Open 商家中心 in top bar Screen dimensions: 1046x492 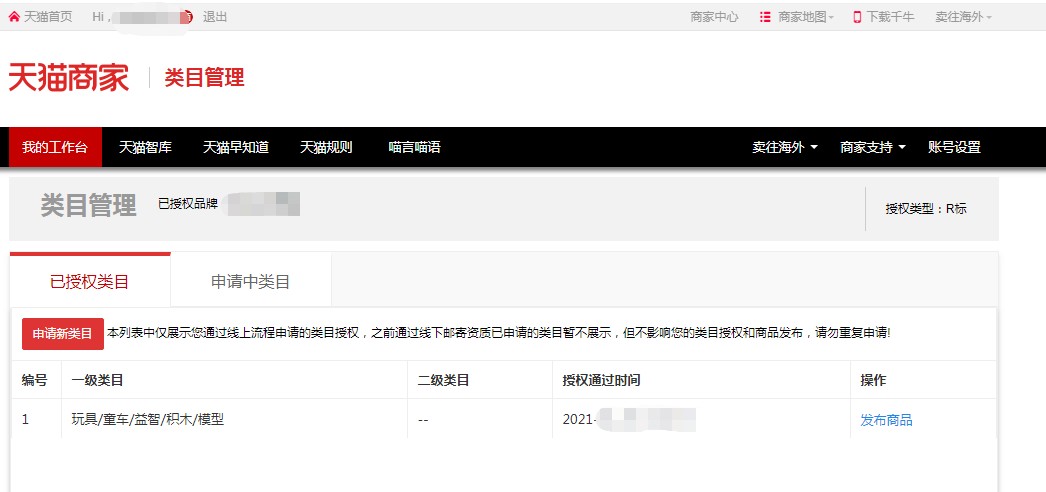(x=714, y=17)
